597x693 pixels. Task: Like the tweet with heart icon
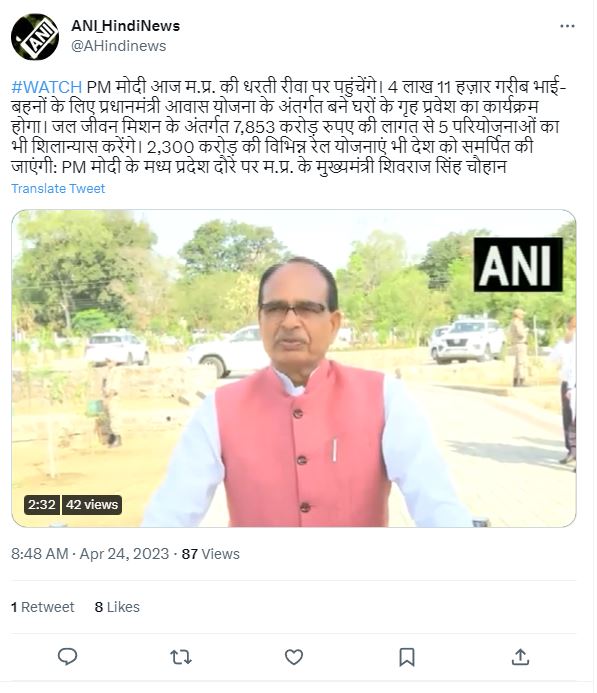point(294,657)
